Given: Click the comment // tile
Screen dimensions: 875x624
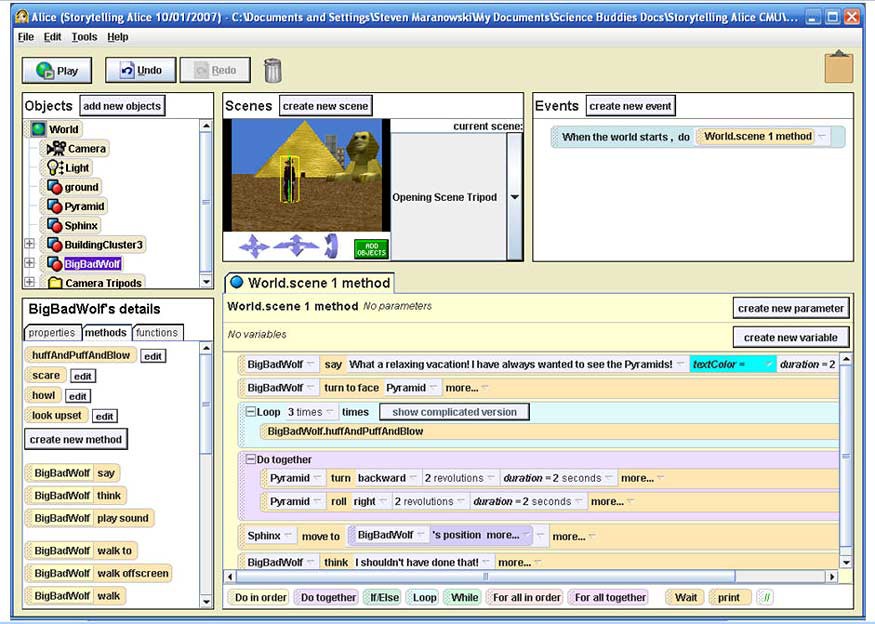Looking at the screenshot, I should tap(767, 597).
